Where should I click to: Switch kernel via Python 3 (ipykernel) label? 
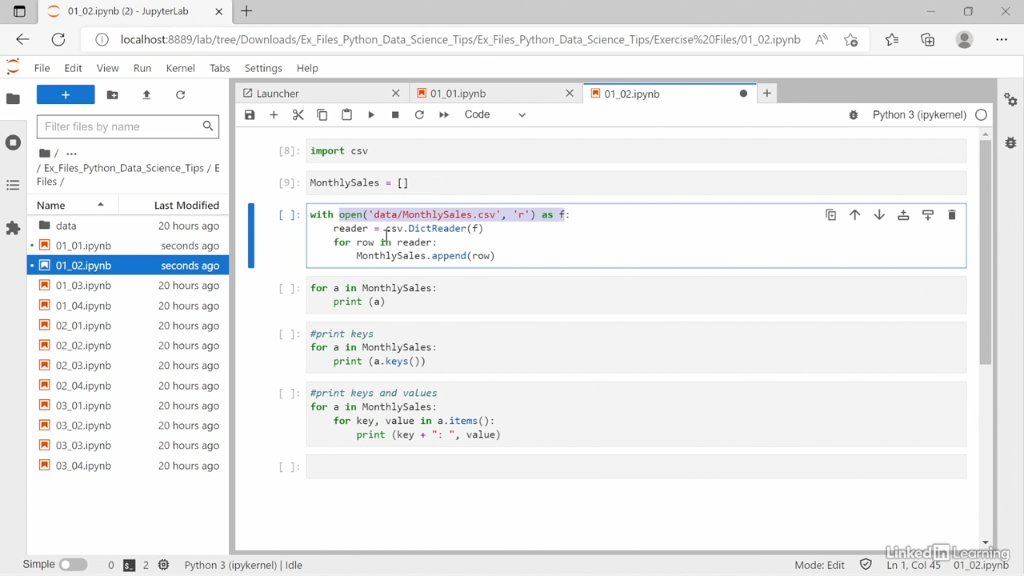pos(919,115)
